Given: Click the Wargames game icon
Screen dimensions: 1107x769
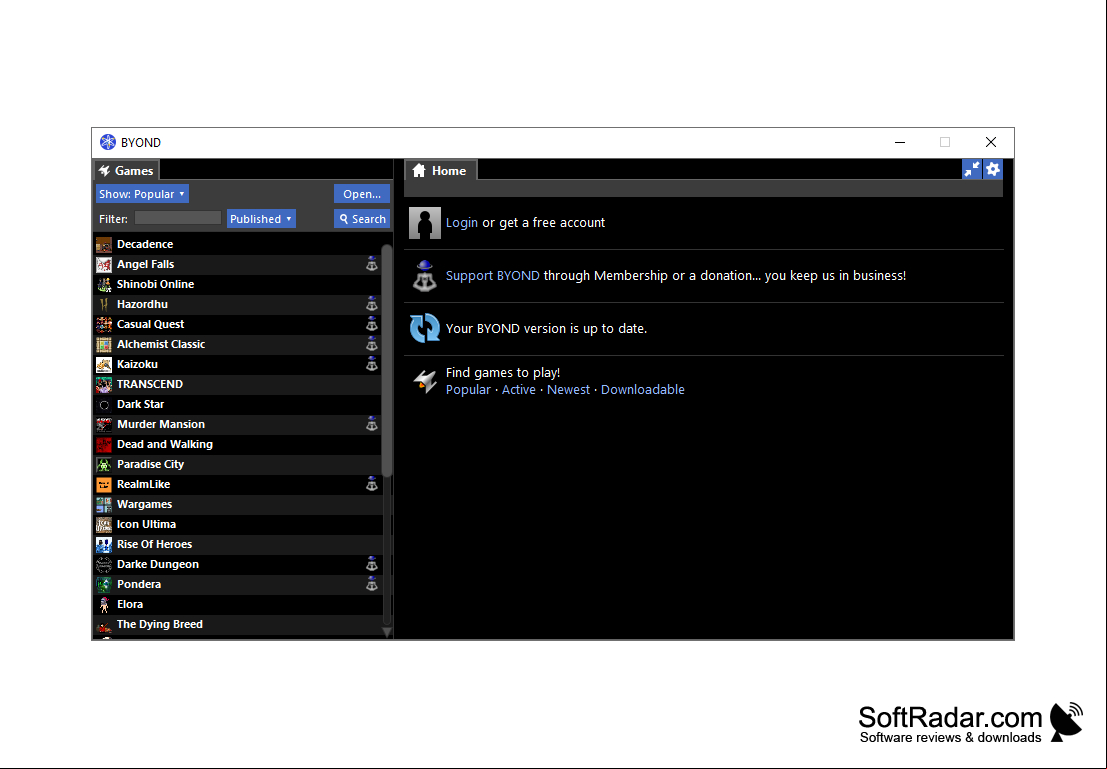Looking at the screenshot, I should coord(104,504).
